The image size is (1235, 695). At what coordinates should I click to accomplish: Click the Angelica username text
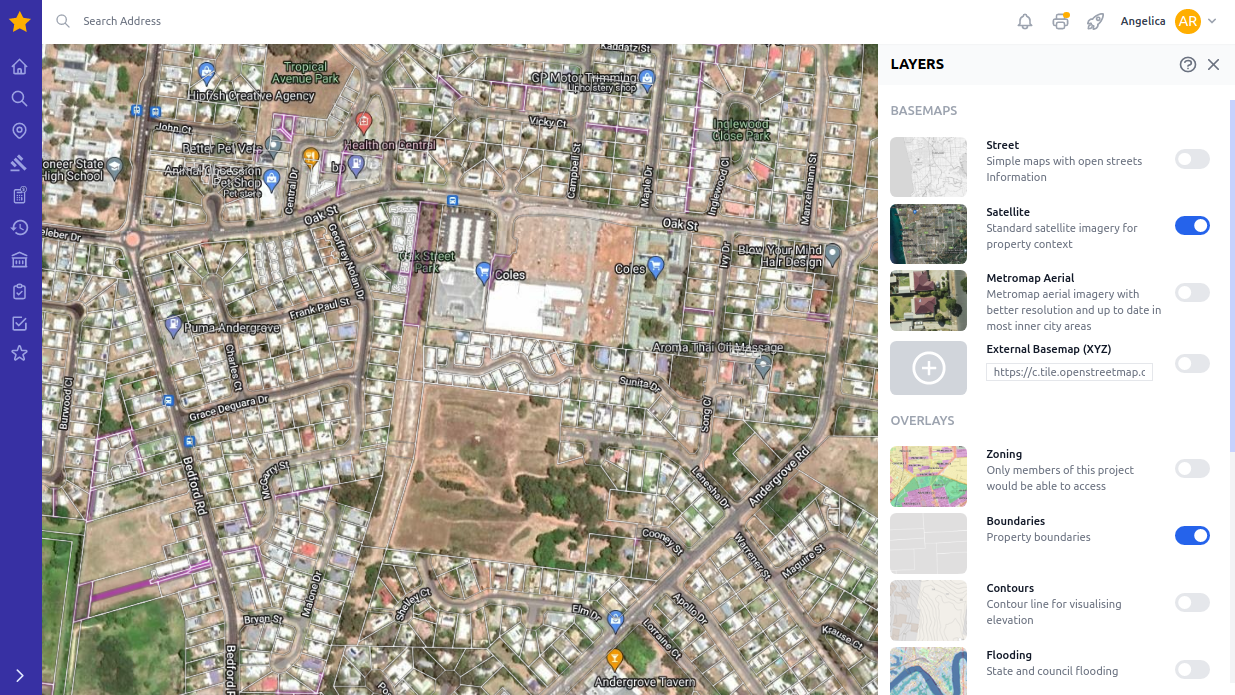1143,21
